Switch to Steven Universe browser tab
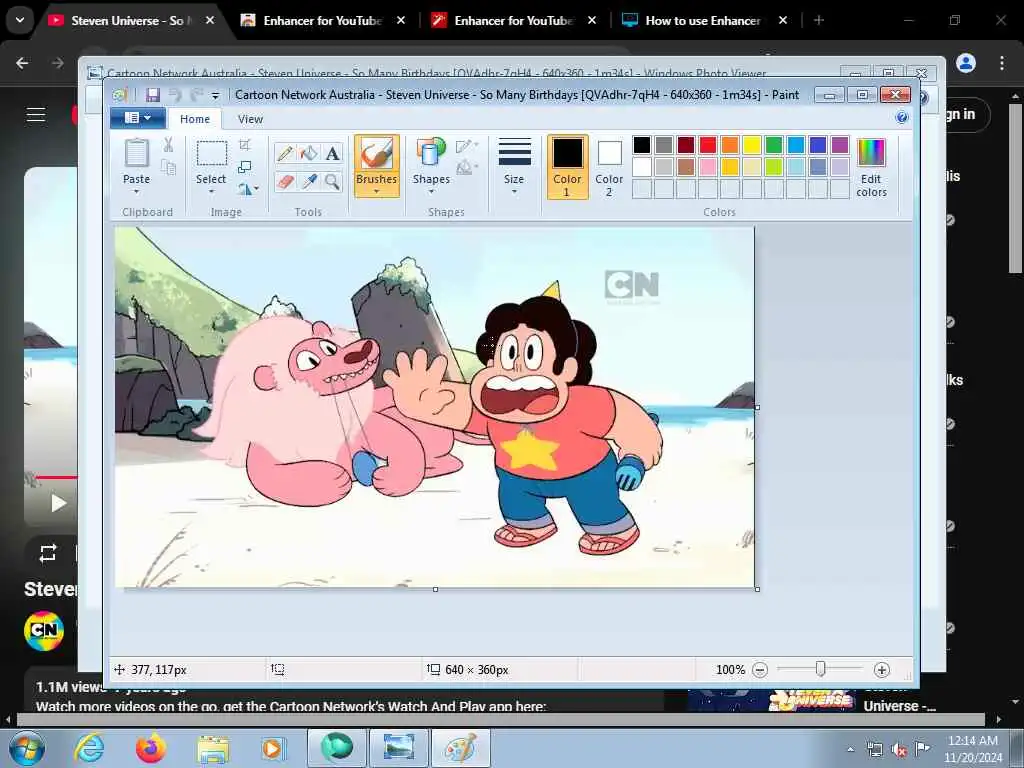 127,20
